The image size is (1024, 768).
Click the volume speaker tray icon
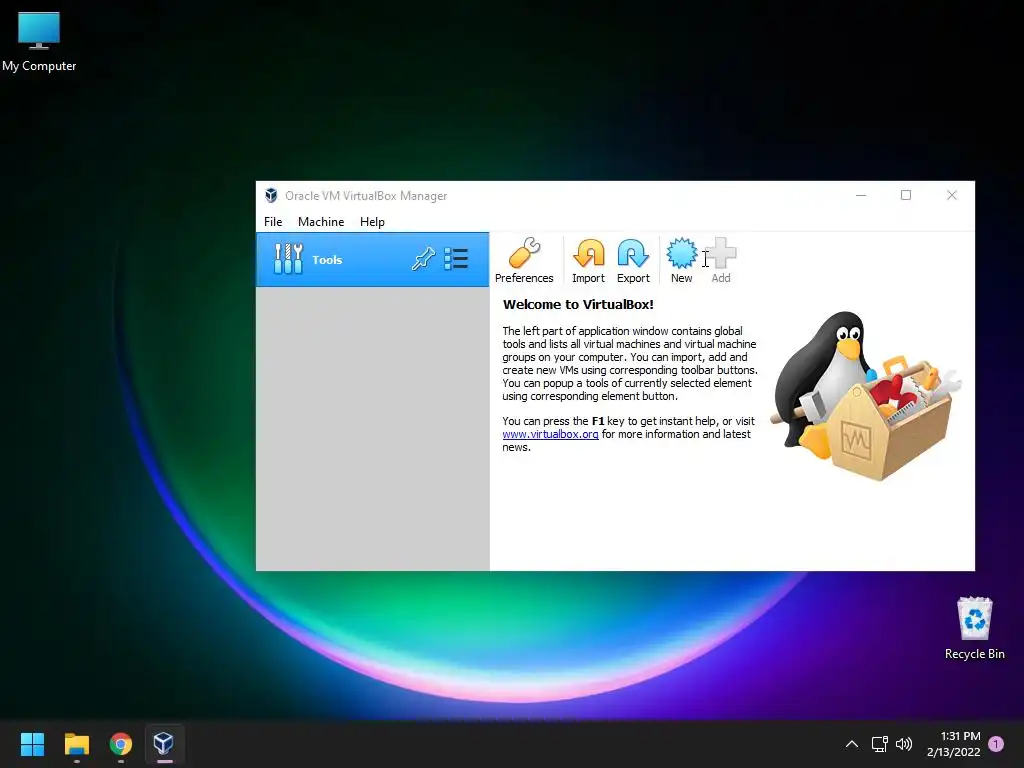tap(904, 744)
